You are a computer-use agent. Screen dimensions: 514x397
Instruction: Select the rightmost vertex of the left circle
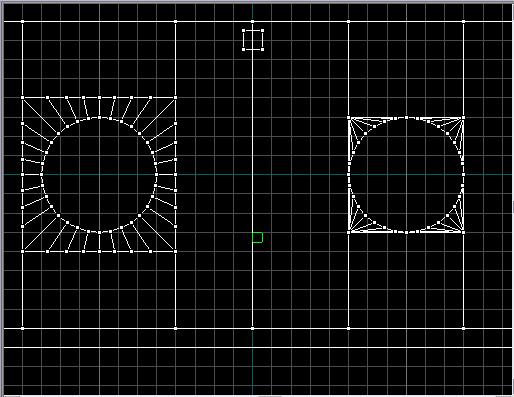click(x=157, y=174)
